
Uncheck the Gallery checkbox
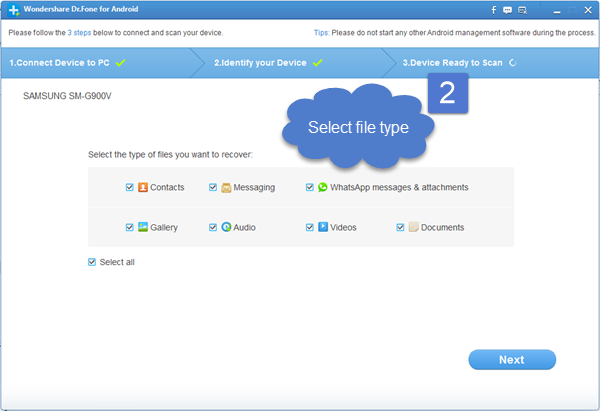pos(129,227)
